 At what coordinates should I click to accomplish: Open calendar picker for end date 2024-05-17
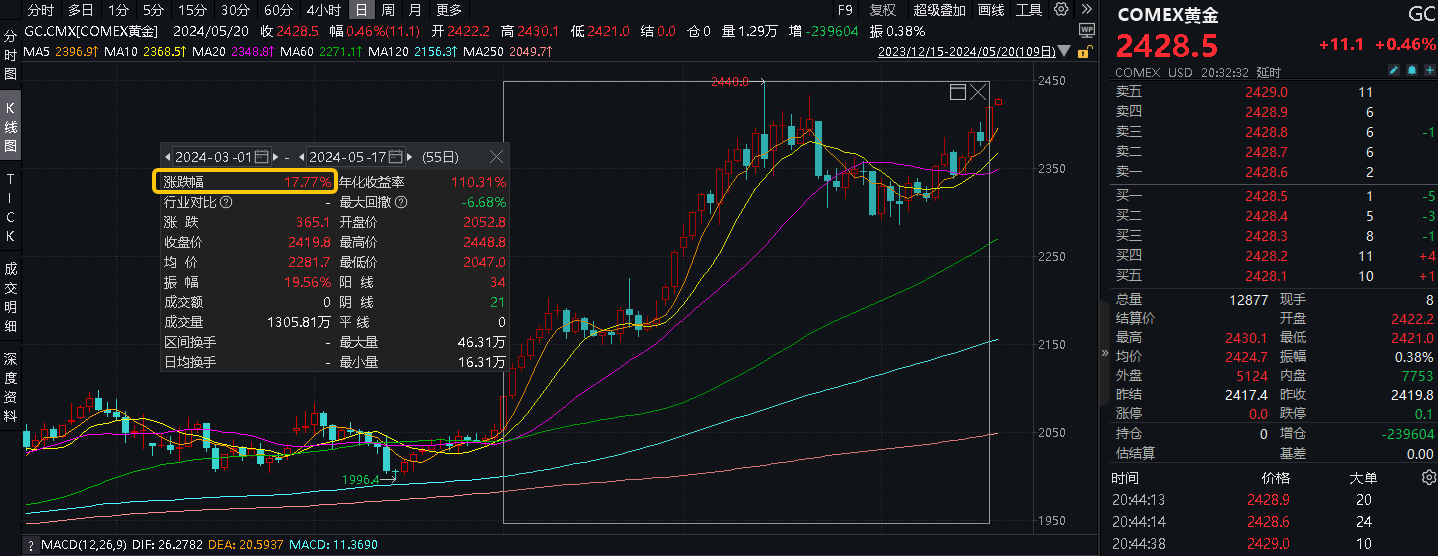pyautogui.click(x=396, y=157)
